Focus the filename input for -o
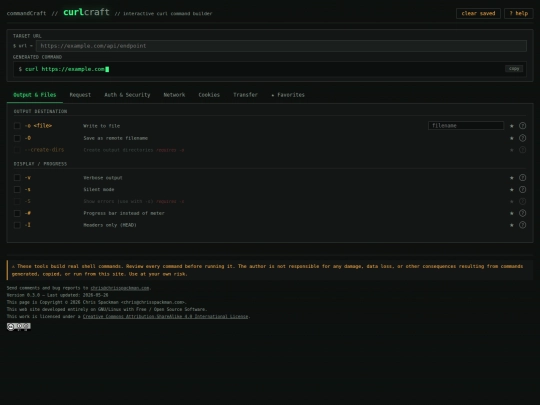The image size is (540, 405). 466,126
